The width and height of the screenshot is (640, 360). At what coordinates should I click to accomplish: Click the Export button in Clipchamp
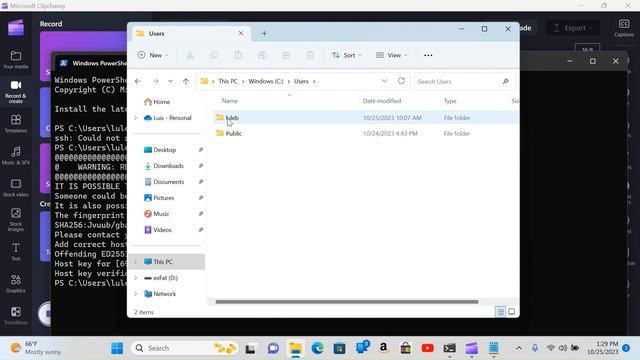573,28
